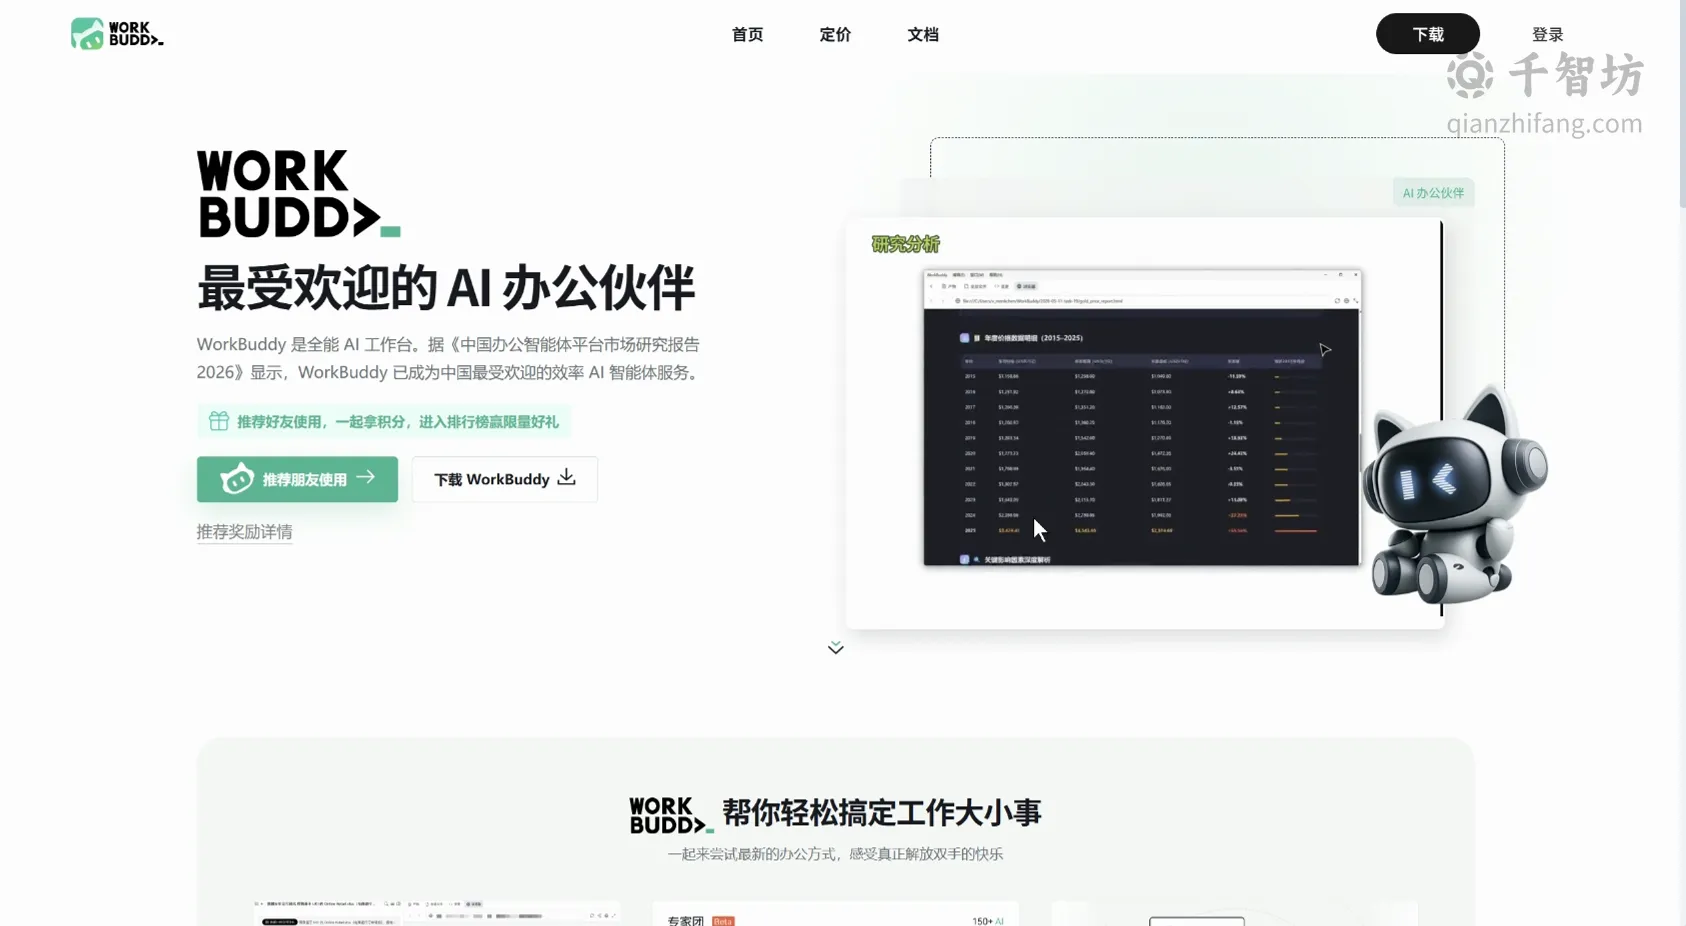Open the 推荐奖励详情 link
Screen dimensions: 1686x926
point(244,532)
